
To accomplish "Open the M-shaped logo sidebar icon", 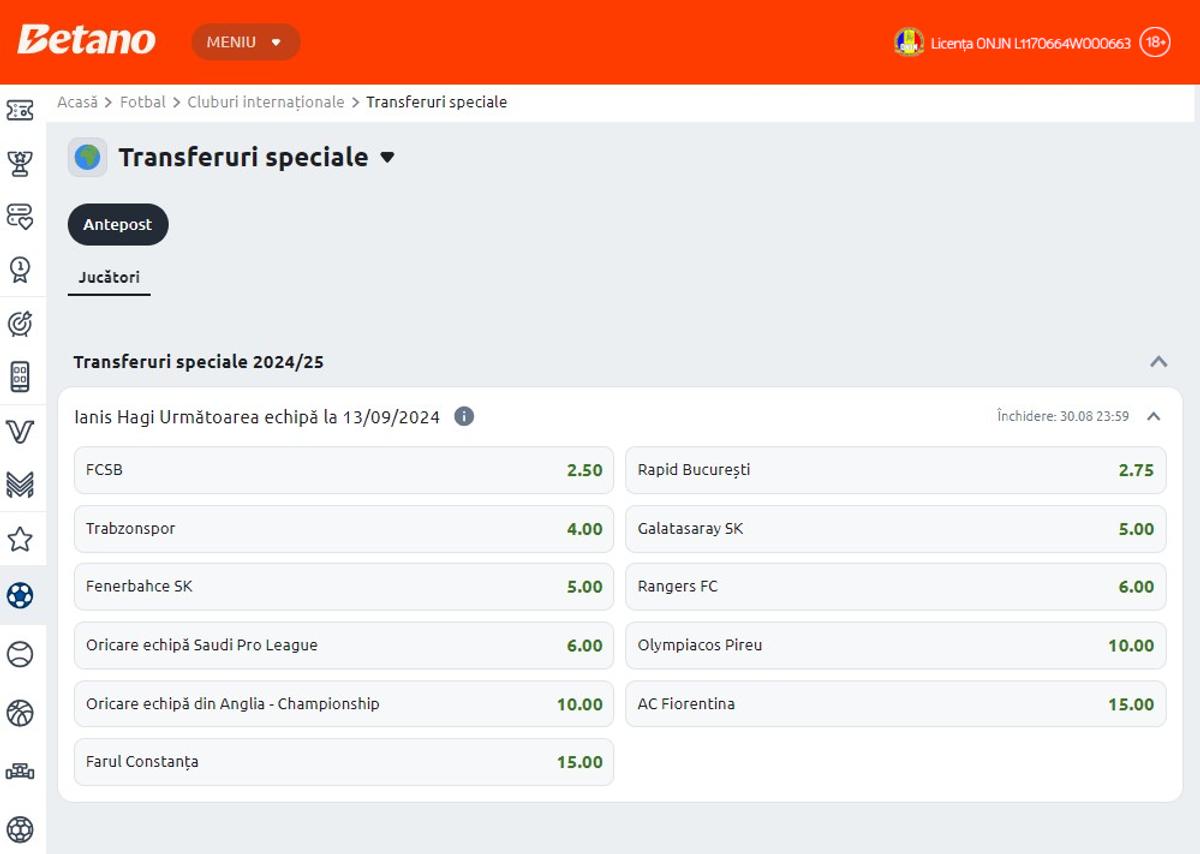I will [20, 485].
